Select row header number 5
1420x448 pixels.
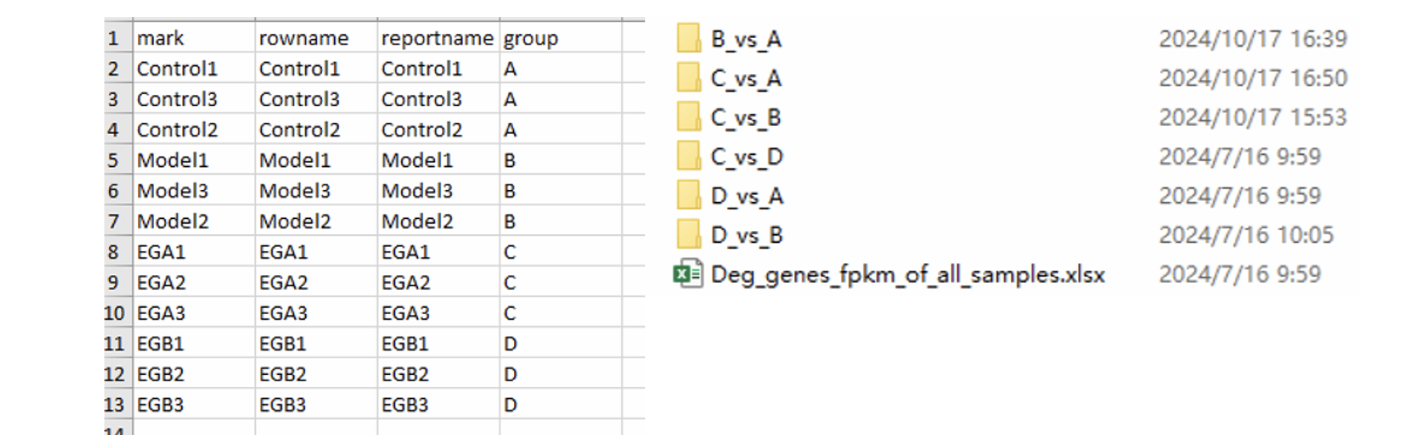point(115,160)
